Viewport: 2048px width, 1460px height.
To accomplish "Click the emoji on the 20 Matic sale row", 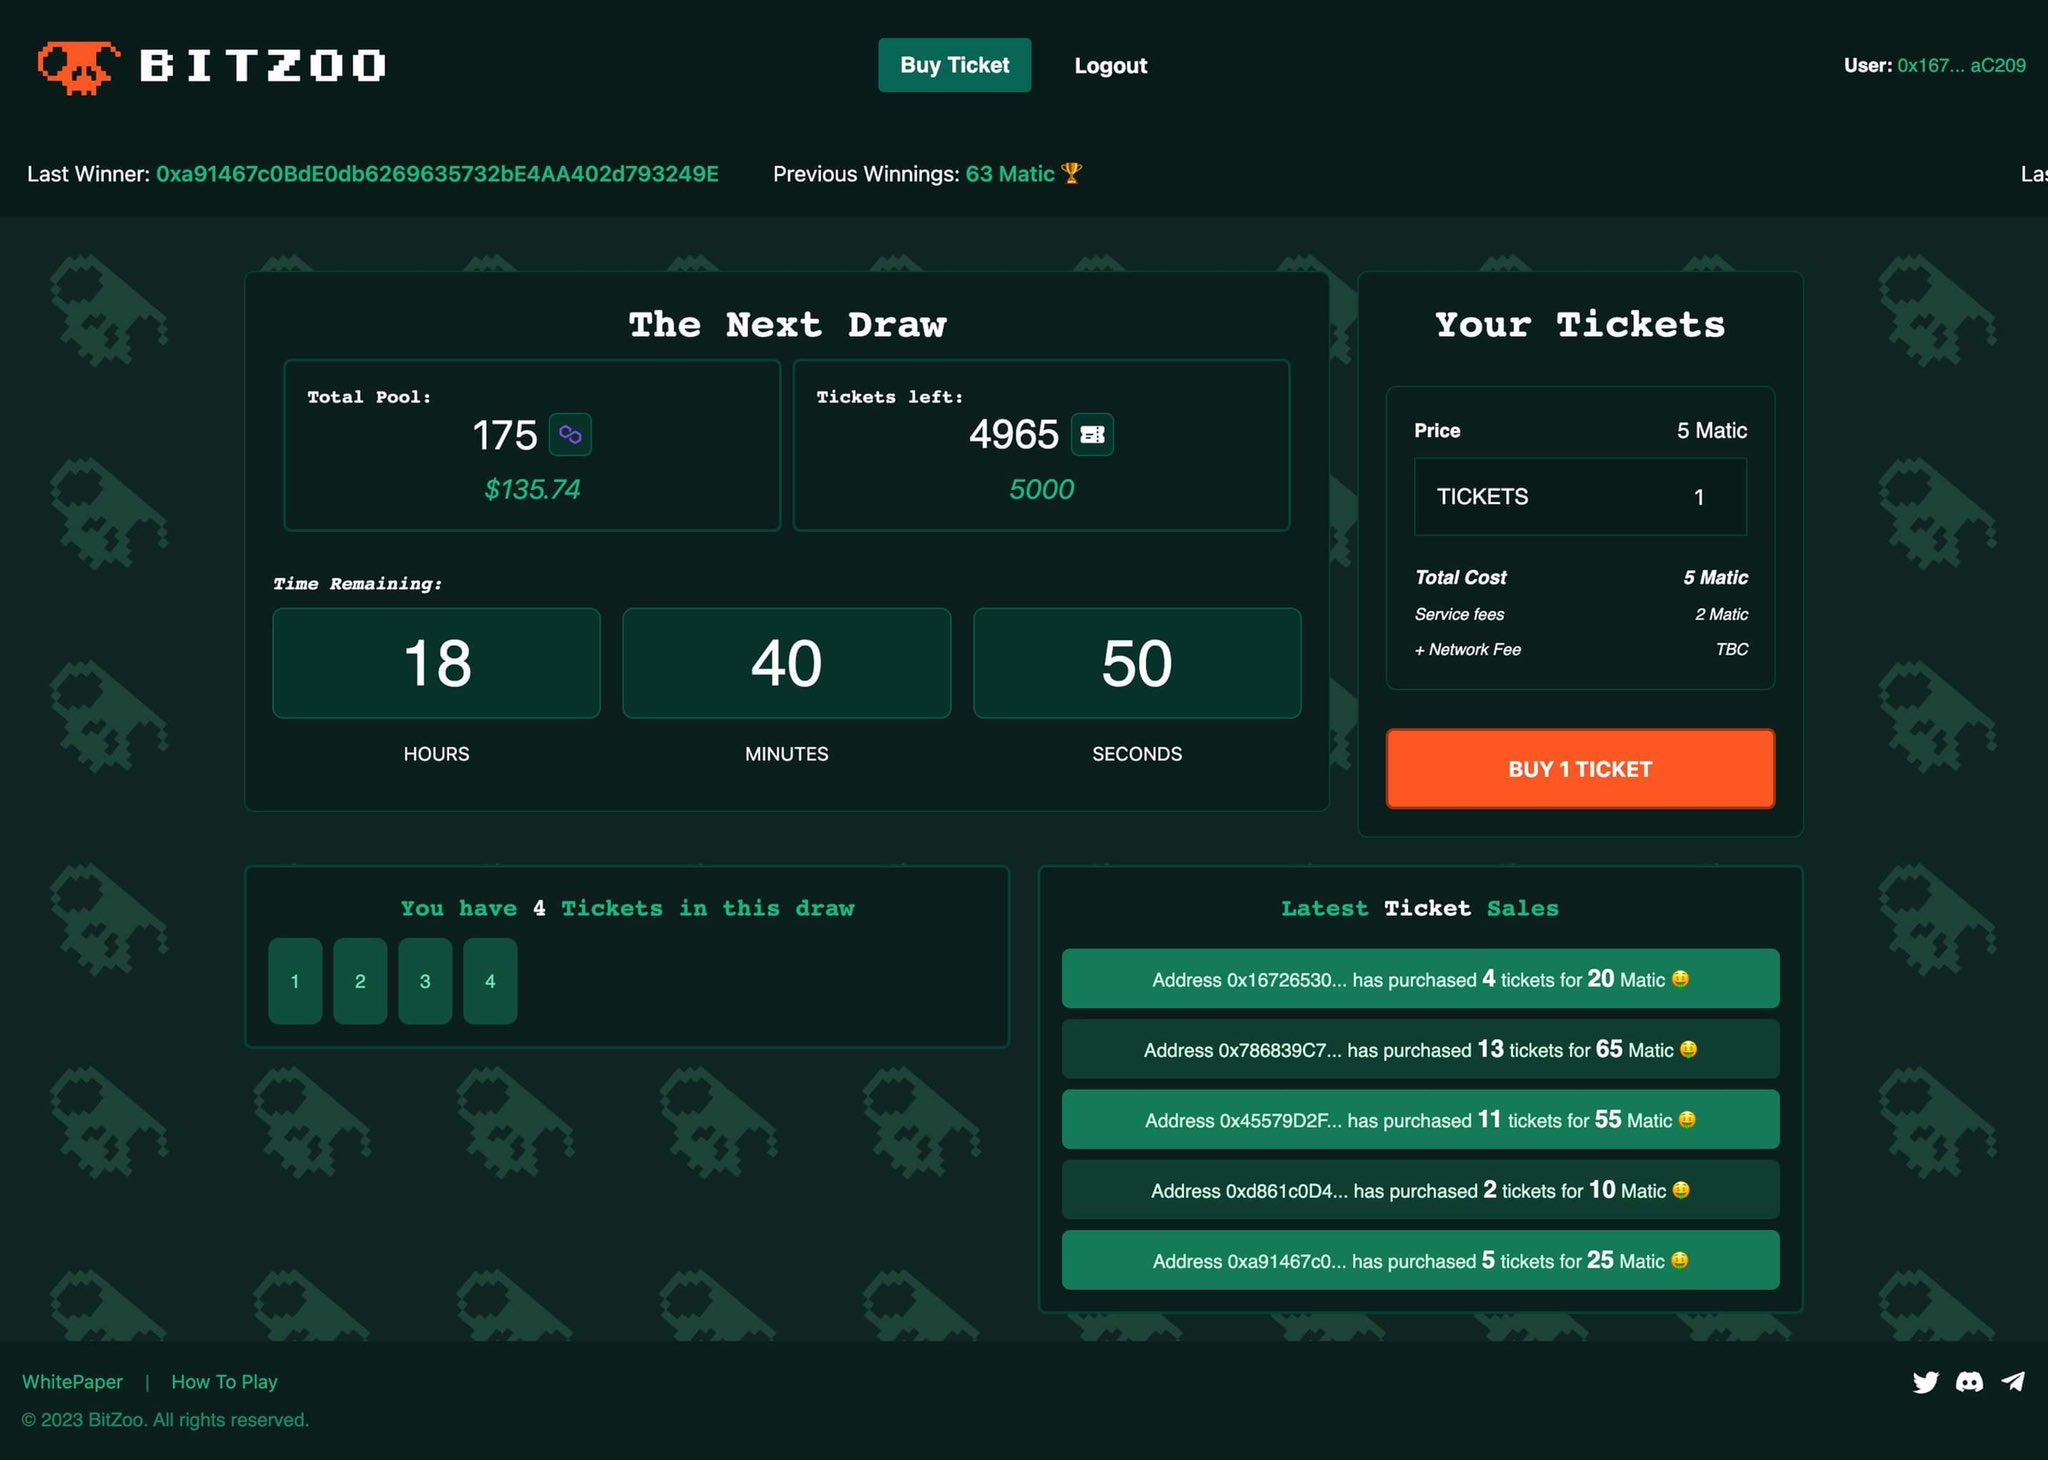I will click(x=1680, y=979).
